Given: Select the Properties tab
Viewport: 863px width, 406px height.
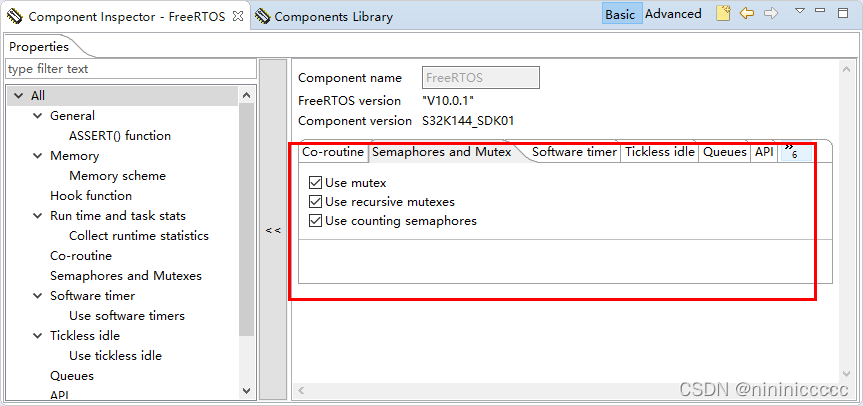Looking at the screenshot, I should 39,47.
